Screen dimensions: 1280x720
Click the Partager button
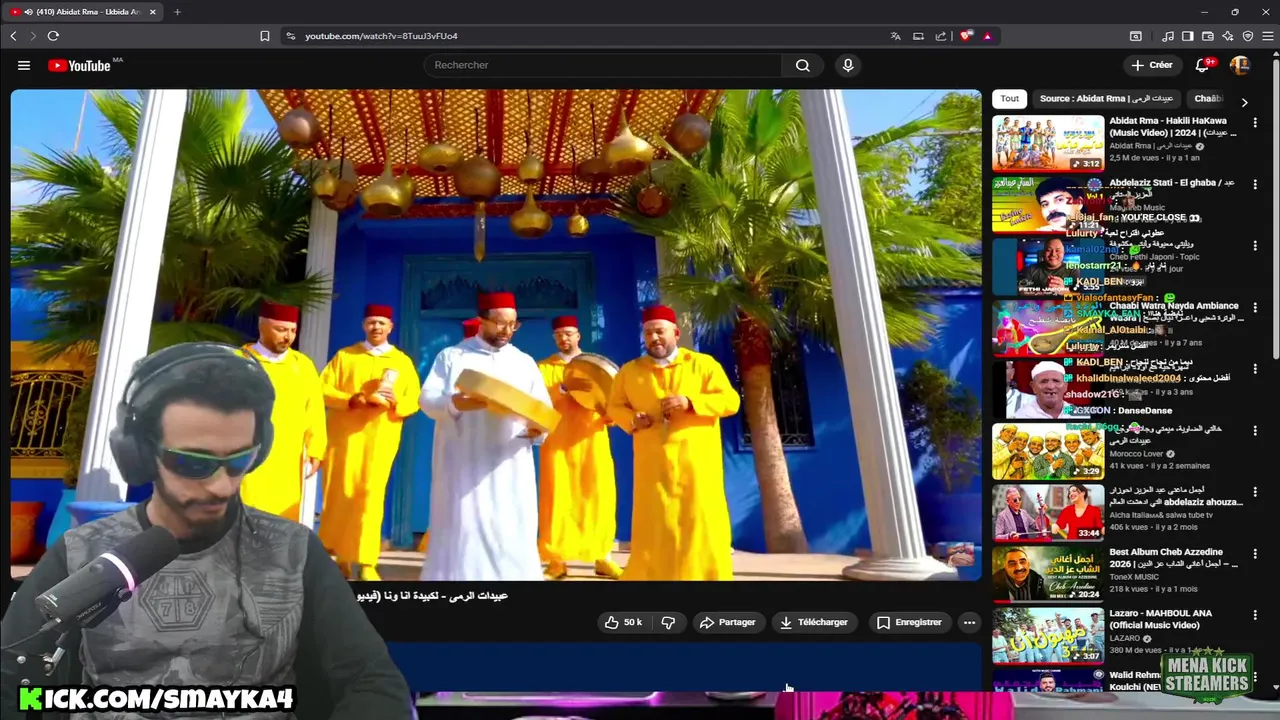pos(727,622)
